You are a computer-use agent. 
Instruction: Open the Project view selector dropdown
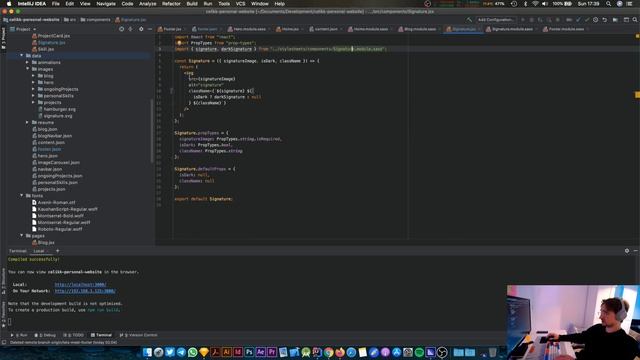(23, 29)
